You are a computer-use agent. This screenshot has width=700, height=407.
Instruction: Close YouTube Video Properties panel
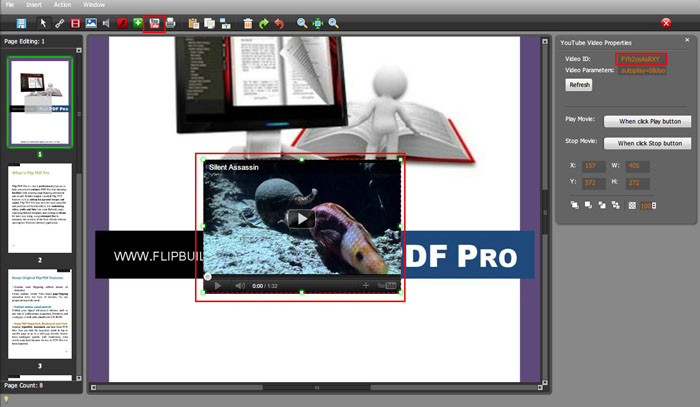(x=687, y=40)
